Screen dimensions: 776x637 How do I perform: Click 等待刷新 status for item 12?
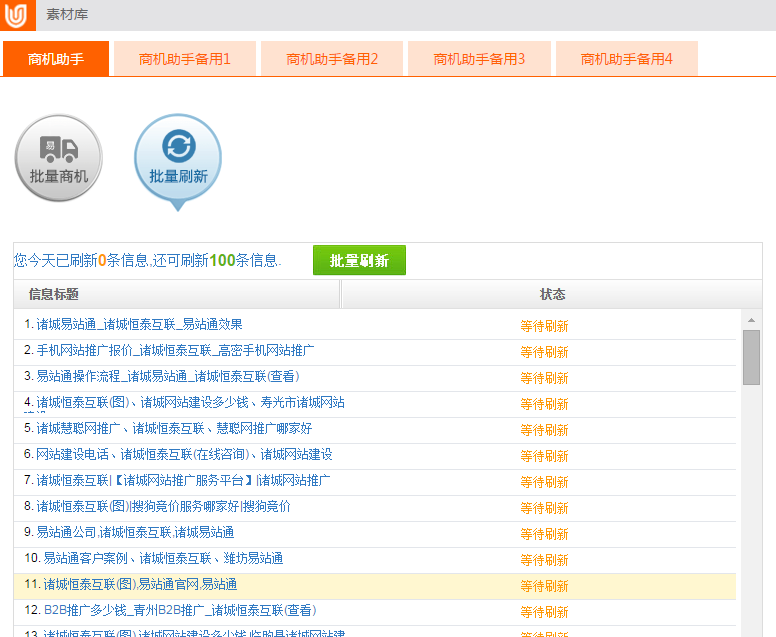click(x=544, y=612)
